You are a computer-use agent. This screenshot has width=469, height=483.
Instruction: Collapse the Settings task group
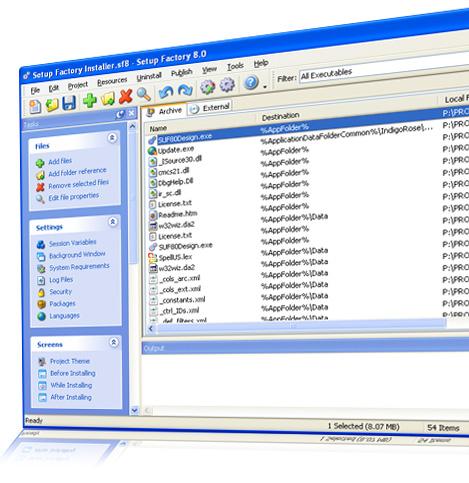pyautogui.click(x=113, y=221)
